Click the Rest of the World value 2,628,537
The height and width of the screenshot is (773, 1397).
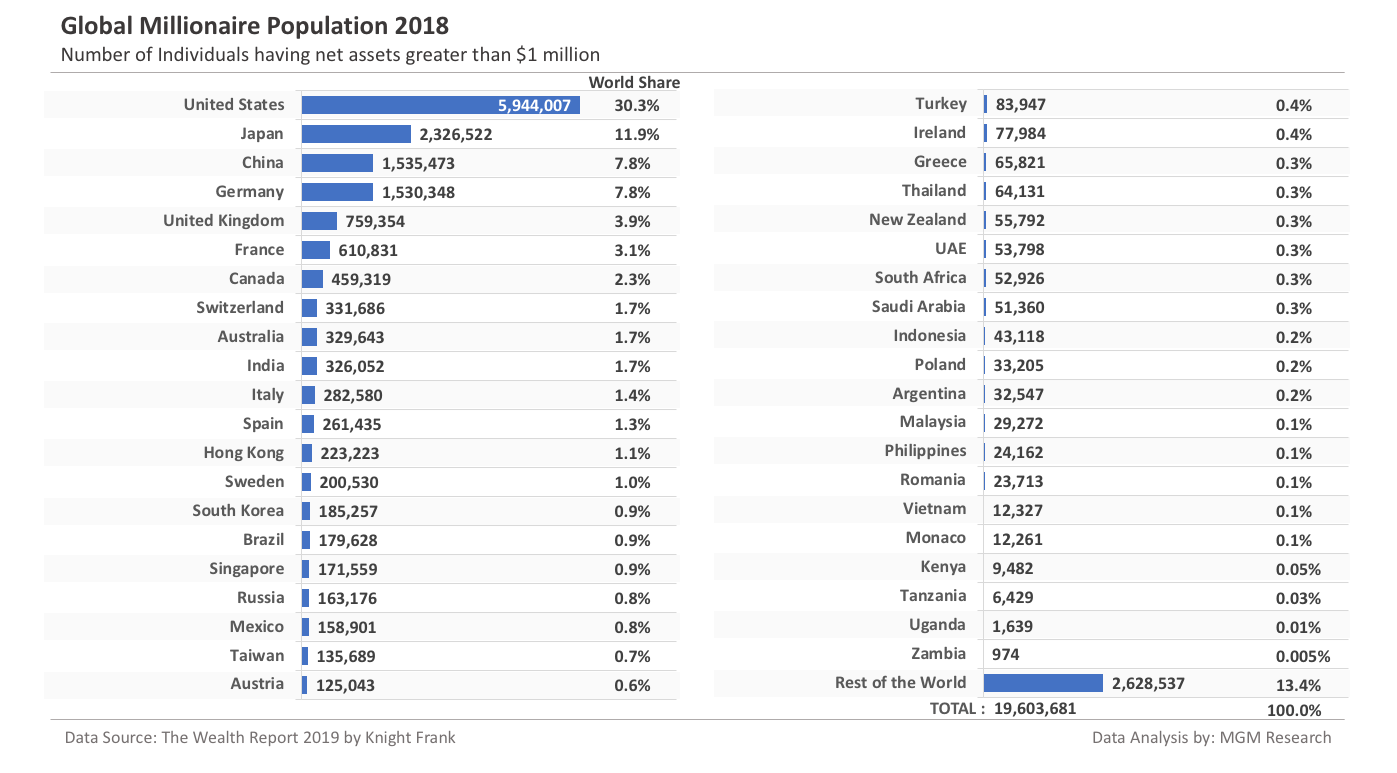click(1148, 685)
